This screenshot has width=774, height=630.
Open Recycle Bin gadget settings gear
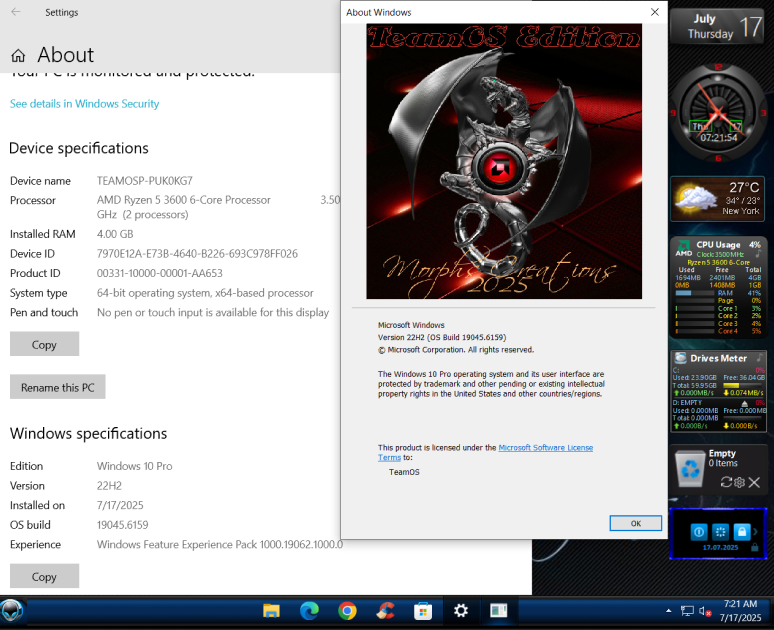[739, 482]
